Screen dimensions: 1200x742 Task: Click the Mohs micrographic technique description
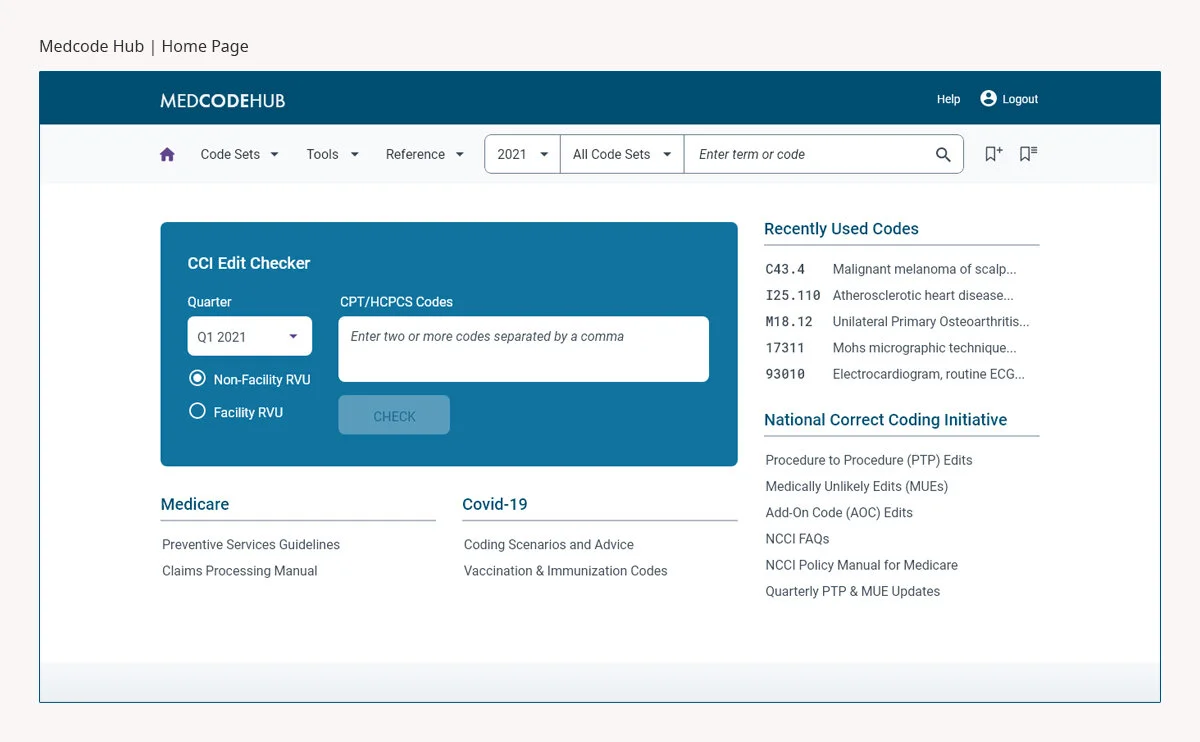coord(924,348)
